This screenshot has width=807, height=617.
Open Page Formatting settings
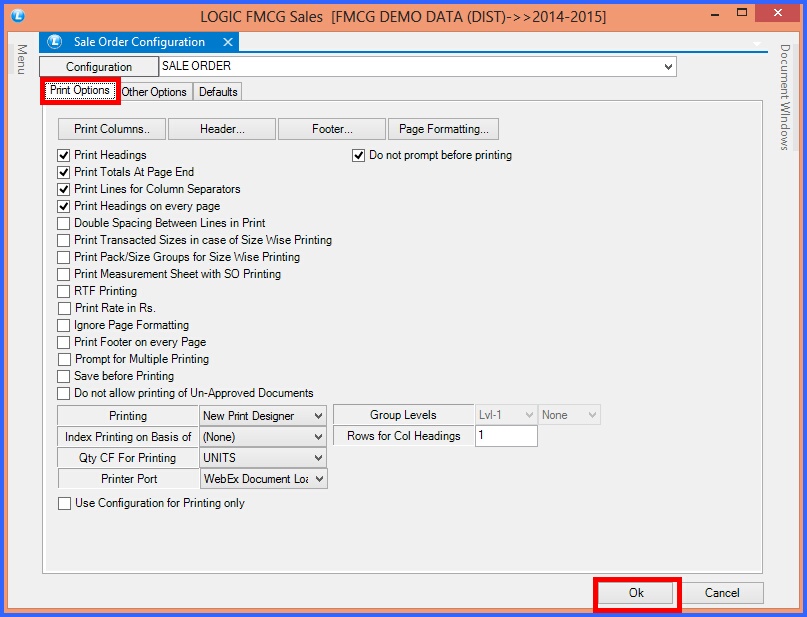tap(443, 129)
